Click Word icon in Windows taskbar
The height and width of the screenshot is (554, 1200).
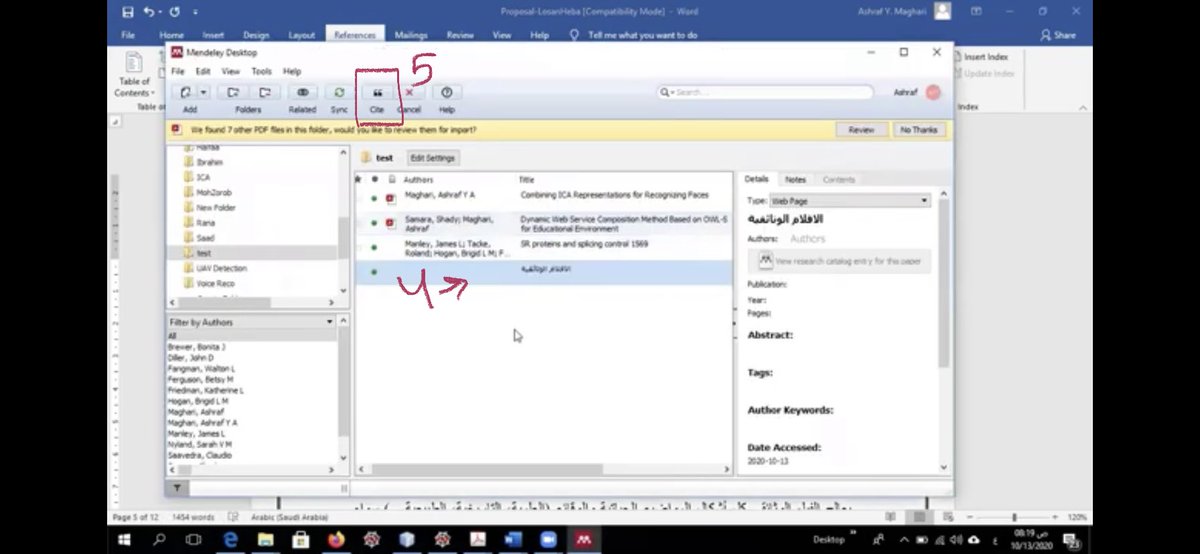point(511,540)
